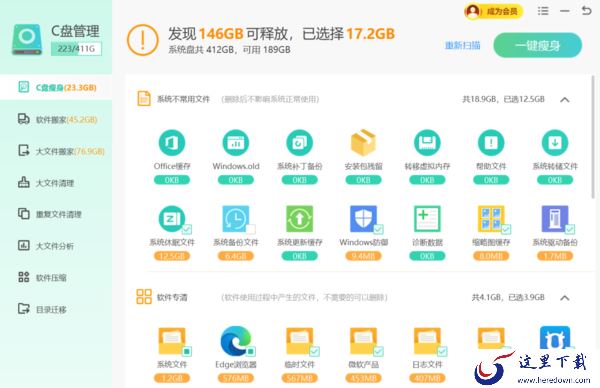Open 大文件分析 in sidebar
The height and width of the screenshot is (388, 600).
coord(56,246)
